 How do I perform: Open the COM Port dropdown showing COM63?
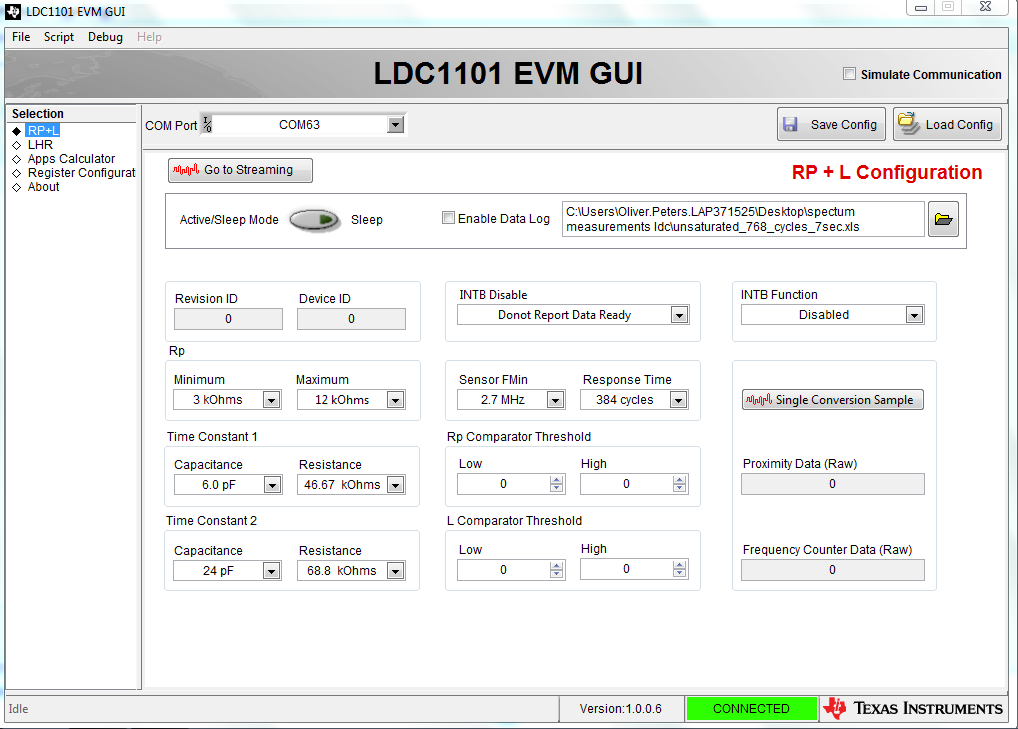click(x=395, y=125)
